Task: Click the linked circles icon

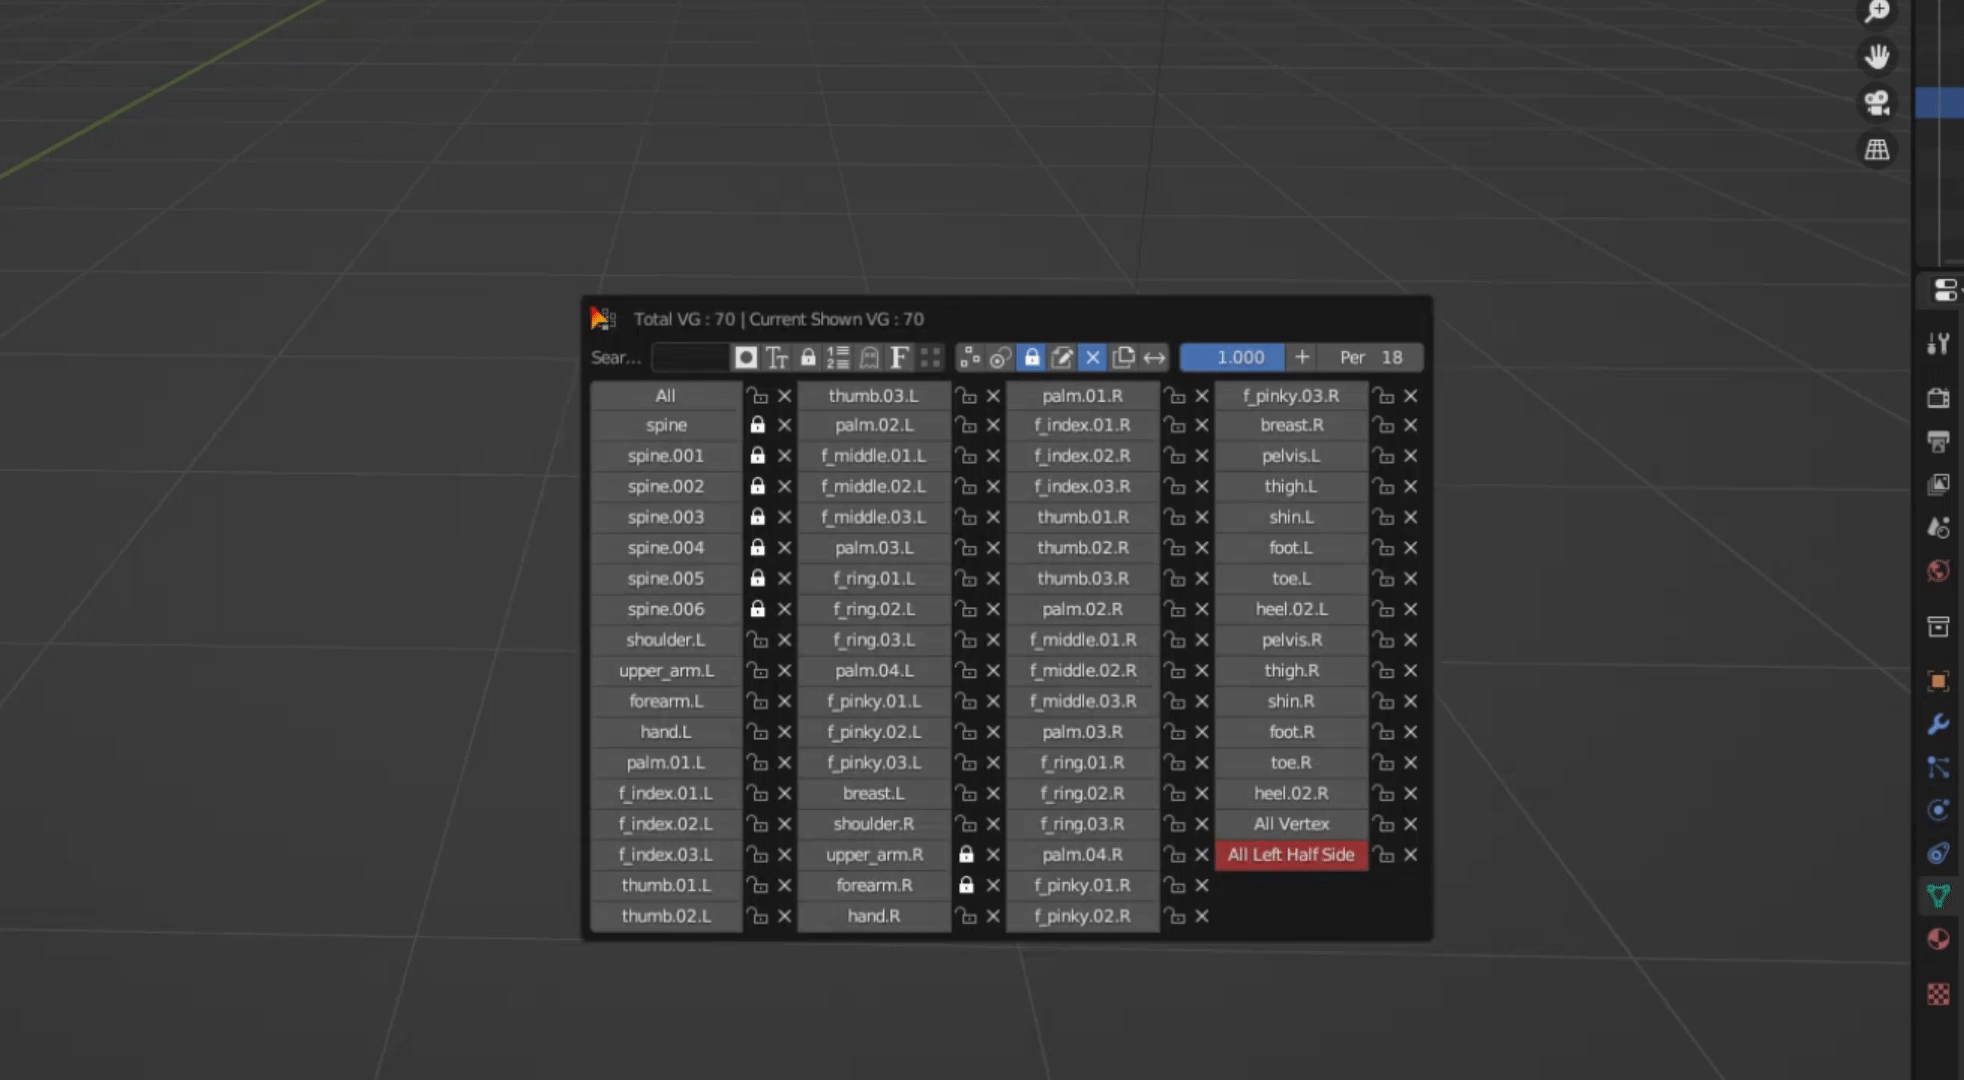Action: click(x=1000, y=357)
